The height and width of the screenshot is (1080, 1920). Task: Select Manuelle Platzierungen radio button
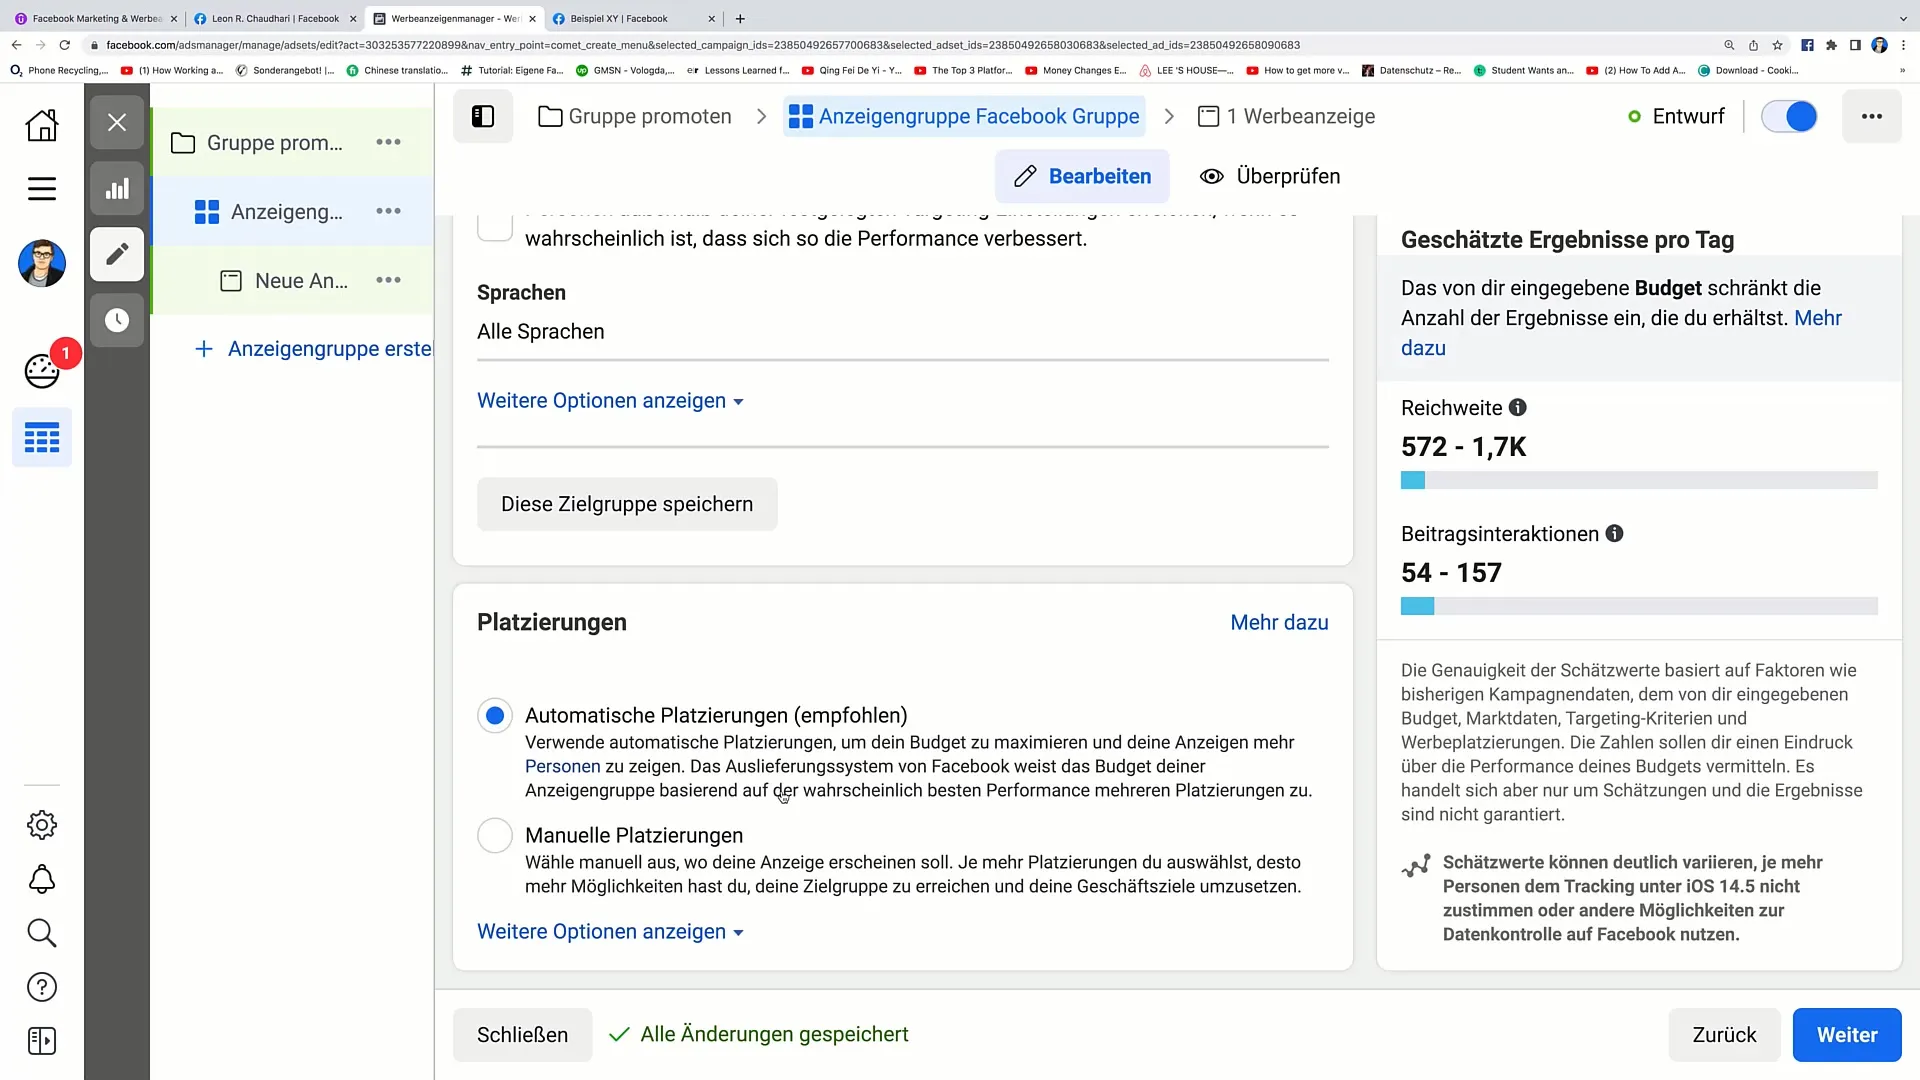click(495, 835)
